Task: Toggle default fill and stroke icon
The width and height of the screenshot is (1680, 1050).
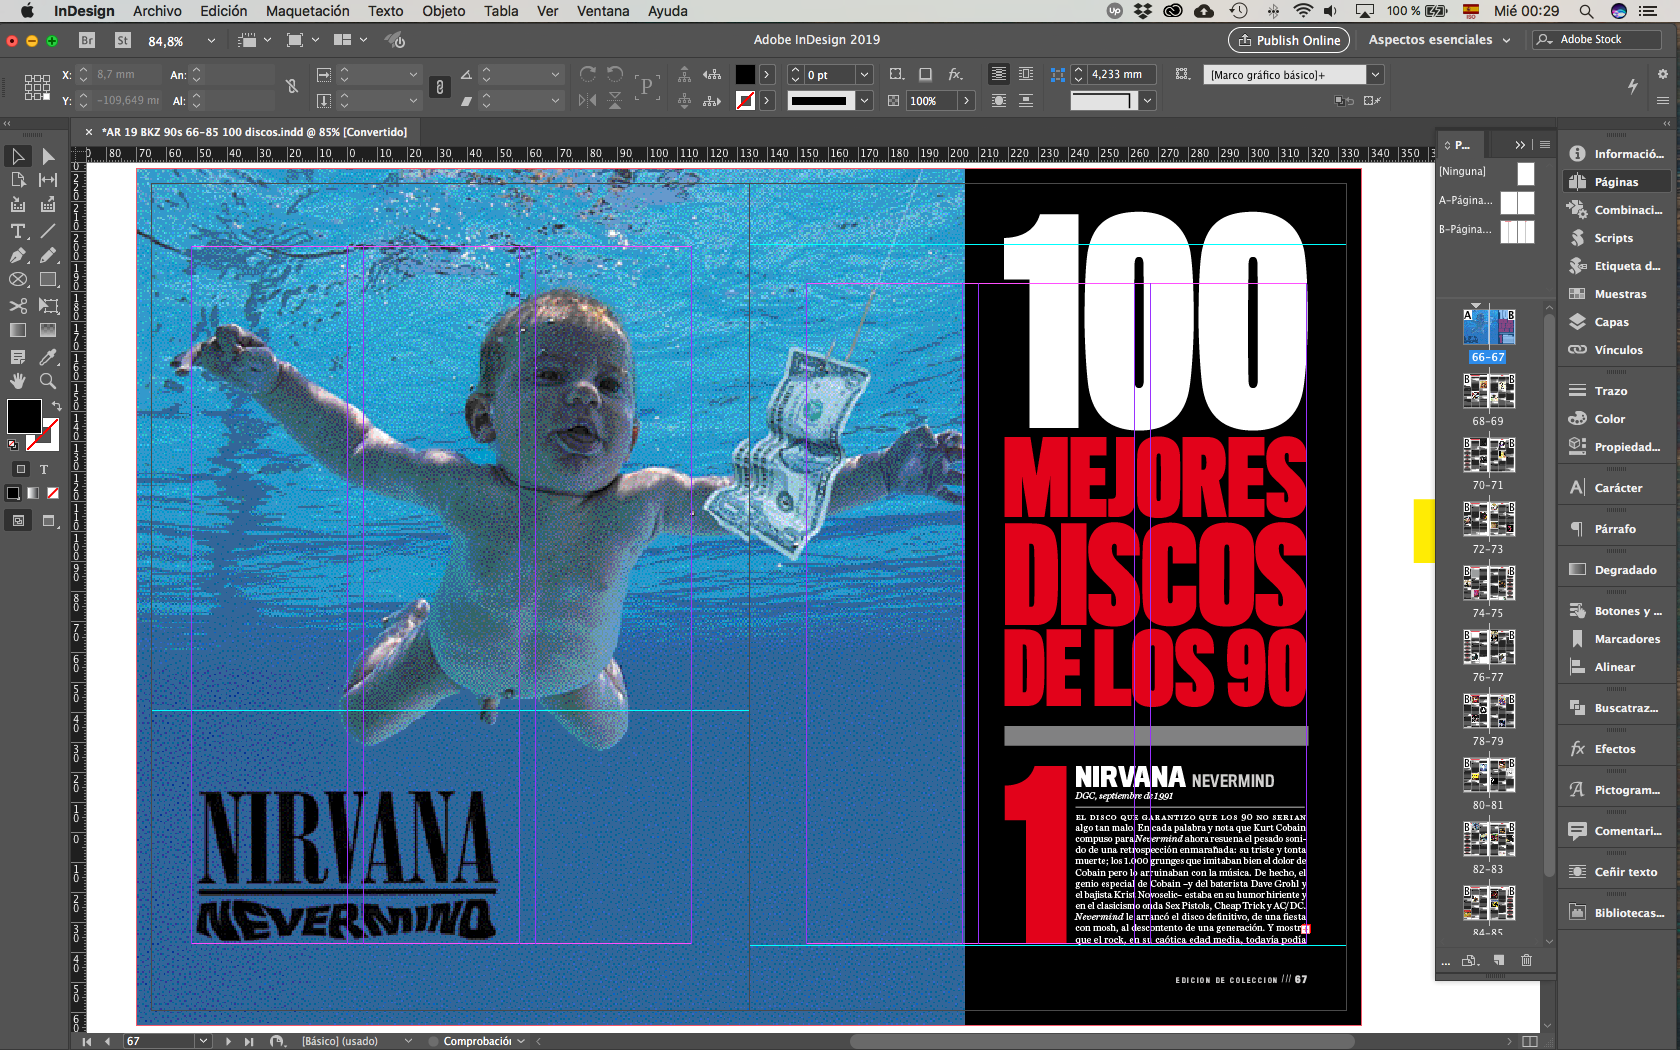Action: tap(13, 444)
